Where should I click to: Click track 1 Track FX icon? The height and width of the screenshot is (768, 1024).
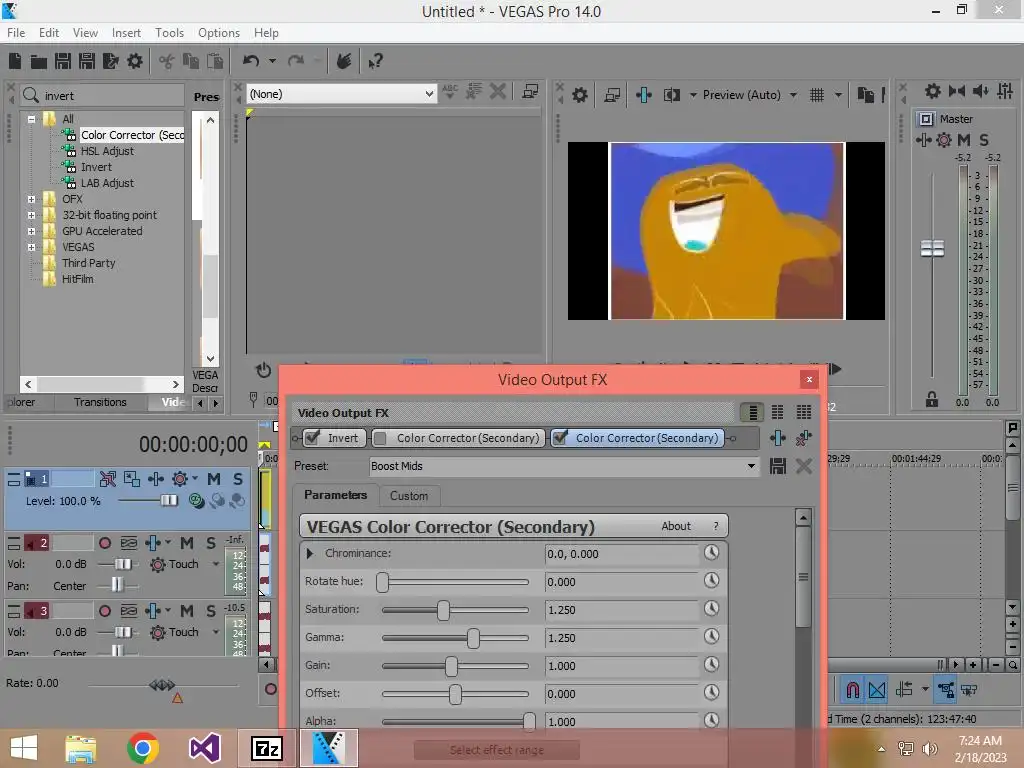coord(155,479)
